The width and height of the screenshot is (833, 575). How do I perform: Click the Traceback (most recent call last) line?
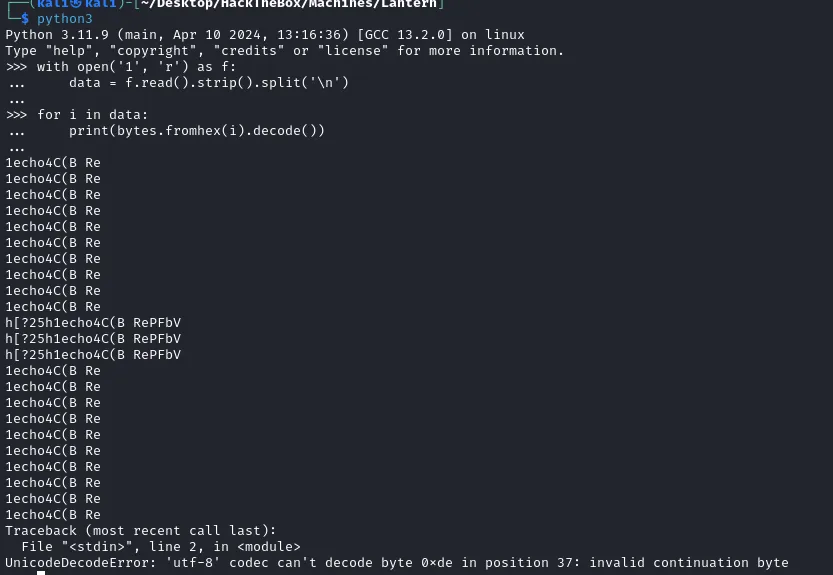pos(141,530)
